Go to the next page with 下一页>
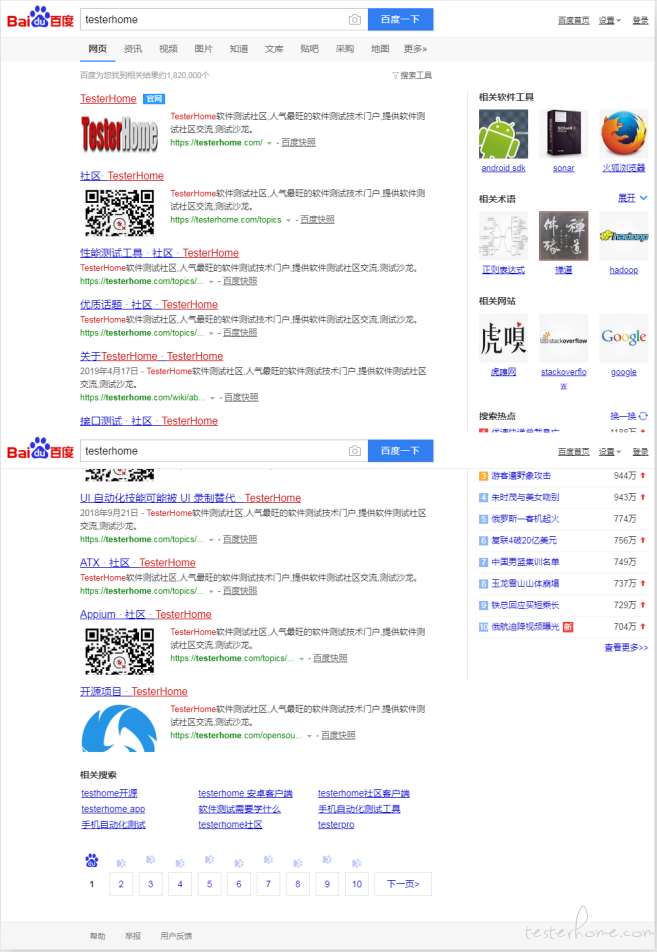 [402, 884]
